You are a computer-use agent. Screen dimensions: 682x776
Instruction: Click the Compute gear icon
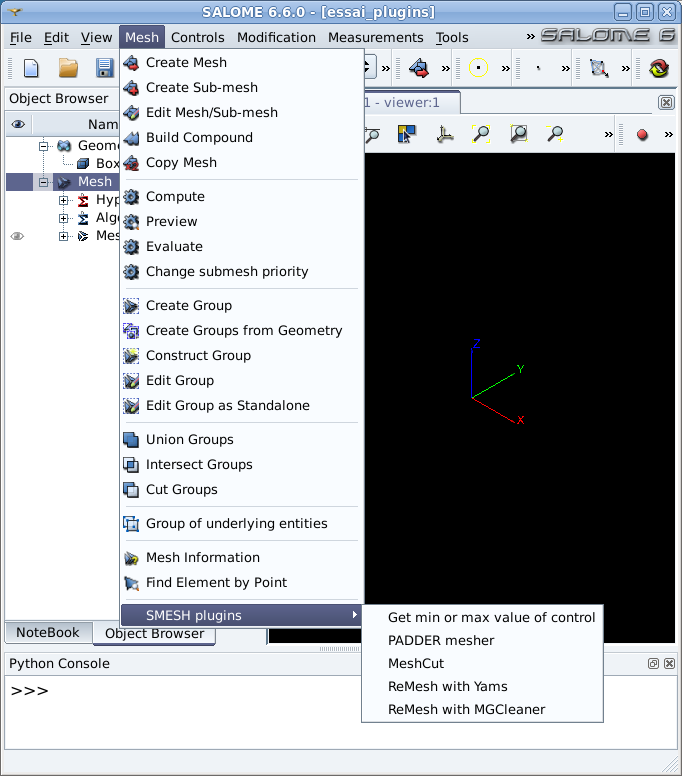pyautogui.click(x=131, y=197)
